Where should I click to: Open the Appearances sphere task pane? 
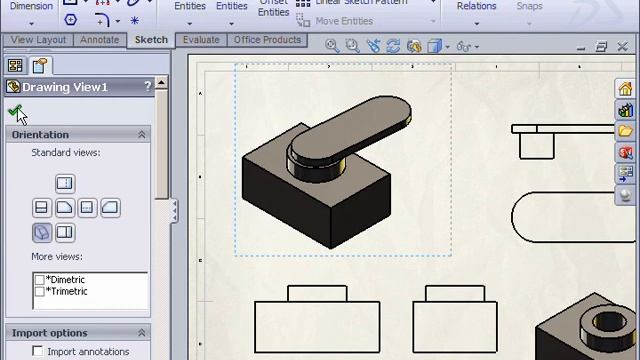(x=625, y=195)
